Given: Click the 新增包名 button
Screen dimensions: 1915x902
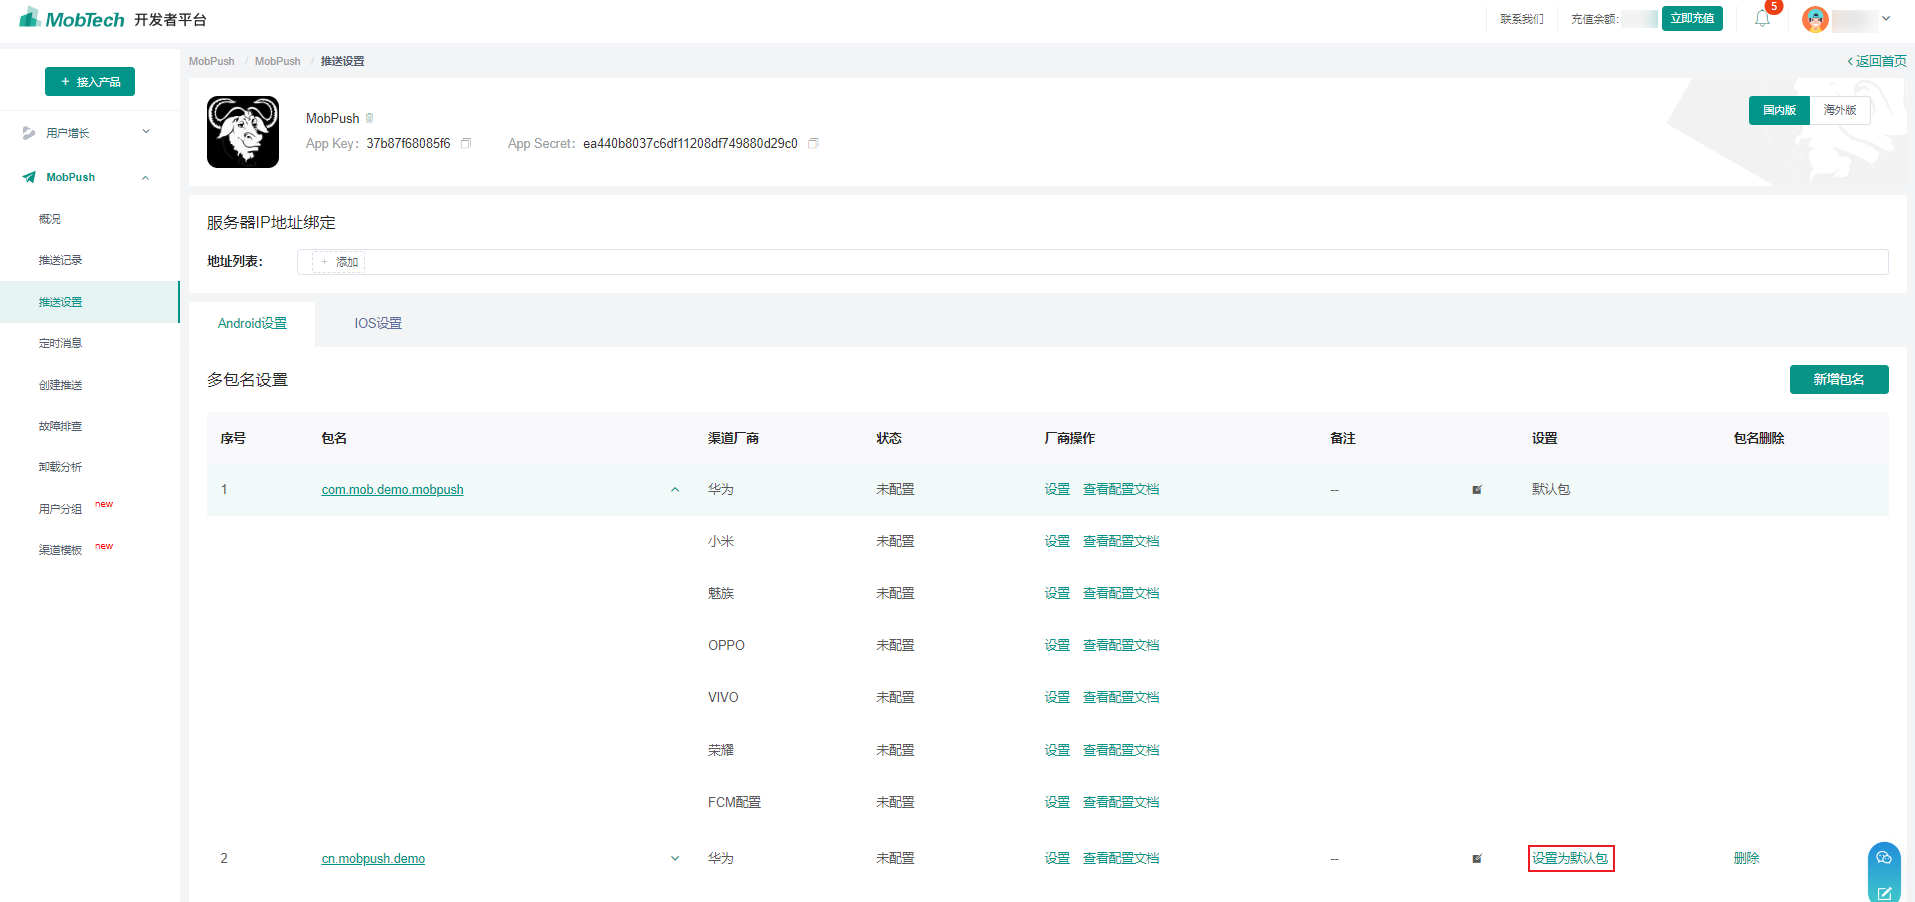Looking at the screenshot, I should pyautogui.click(x=1839, y=380).
